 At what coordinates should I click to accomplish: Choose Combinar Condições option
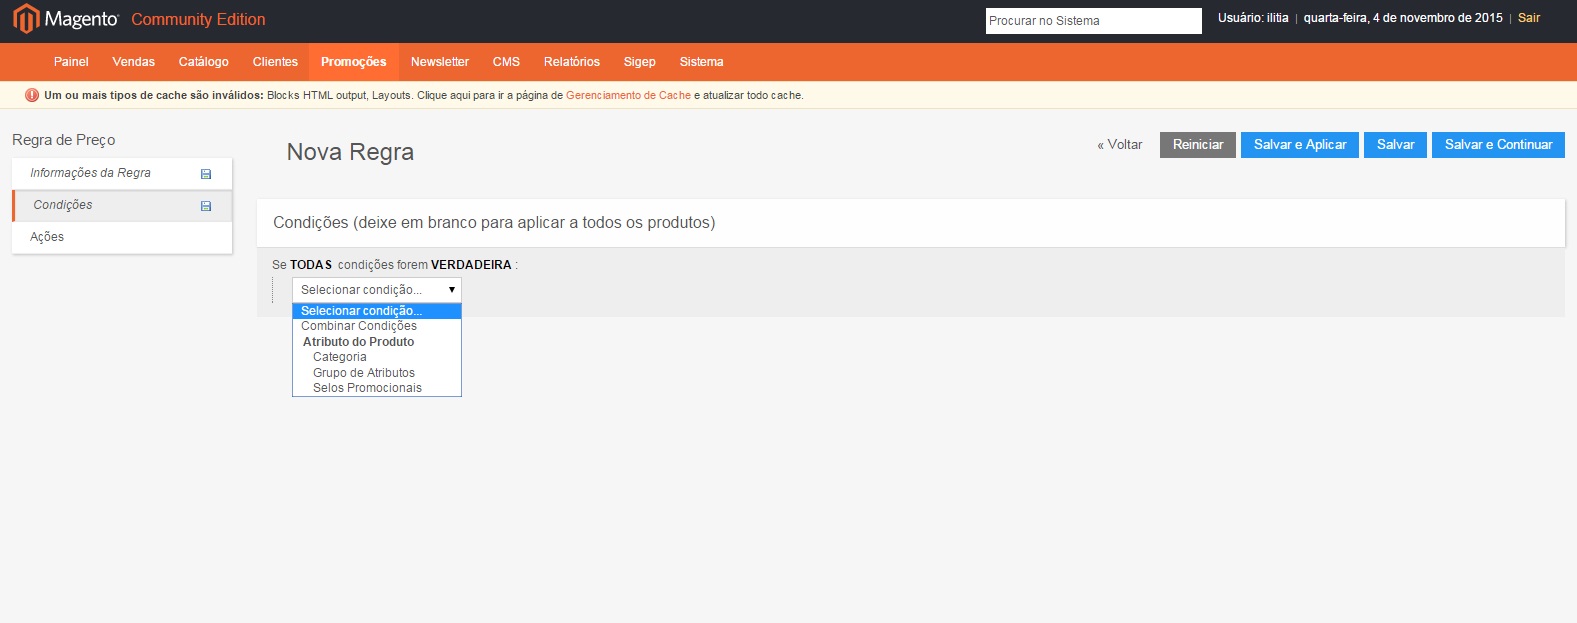click(x=377, y=326)
